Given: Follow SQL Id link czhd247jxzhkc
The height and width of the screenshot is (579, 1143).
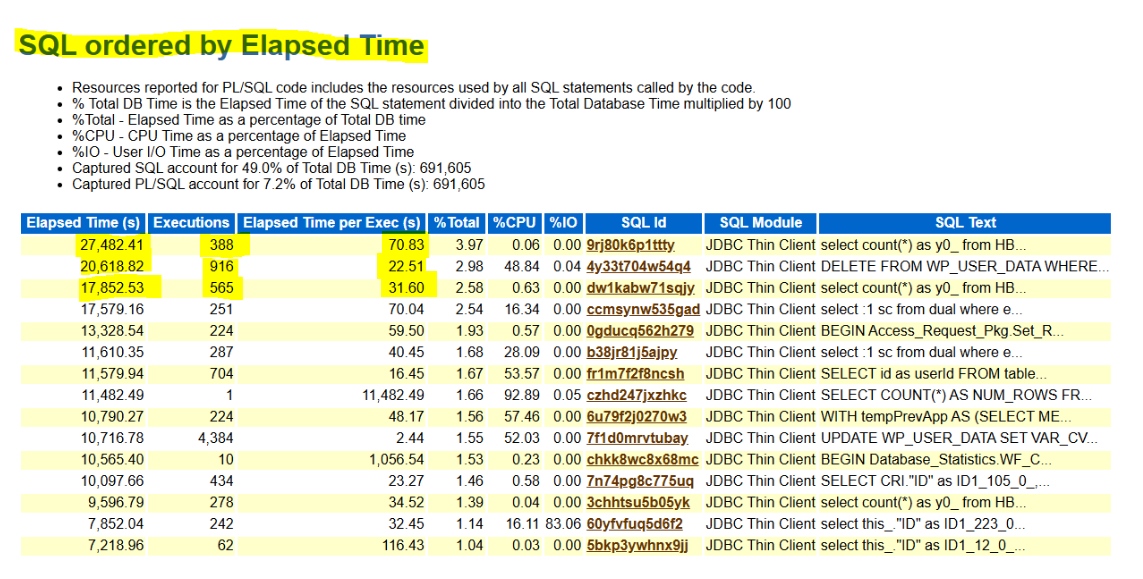Looking at the screenshot, I should pos(636,395).
